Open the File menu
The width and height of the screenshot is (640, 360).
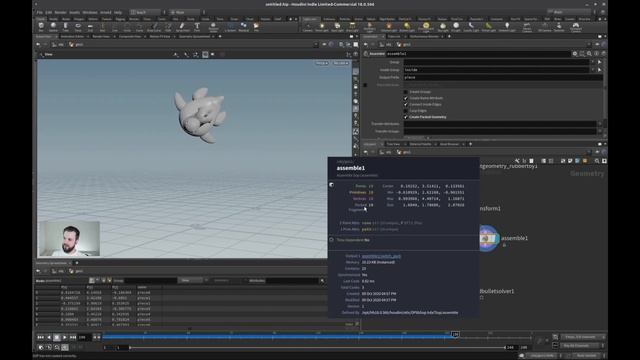40,12
